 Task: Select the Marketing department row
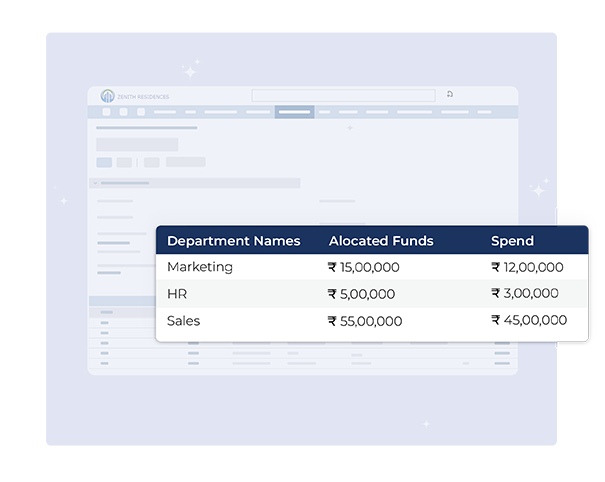[x=200, y=267]
